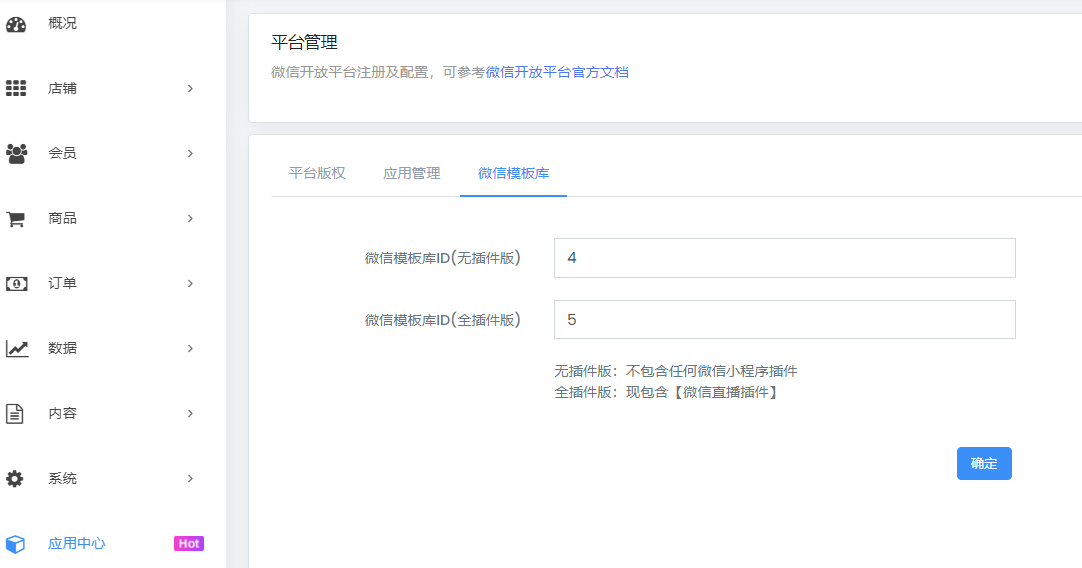1082x568 pixels.
Task: Open the 微信开放平台官方文档 link
Action: pos(557,72)
